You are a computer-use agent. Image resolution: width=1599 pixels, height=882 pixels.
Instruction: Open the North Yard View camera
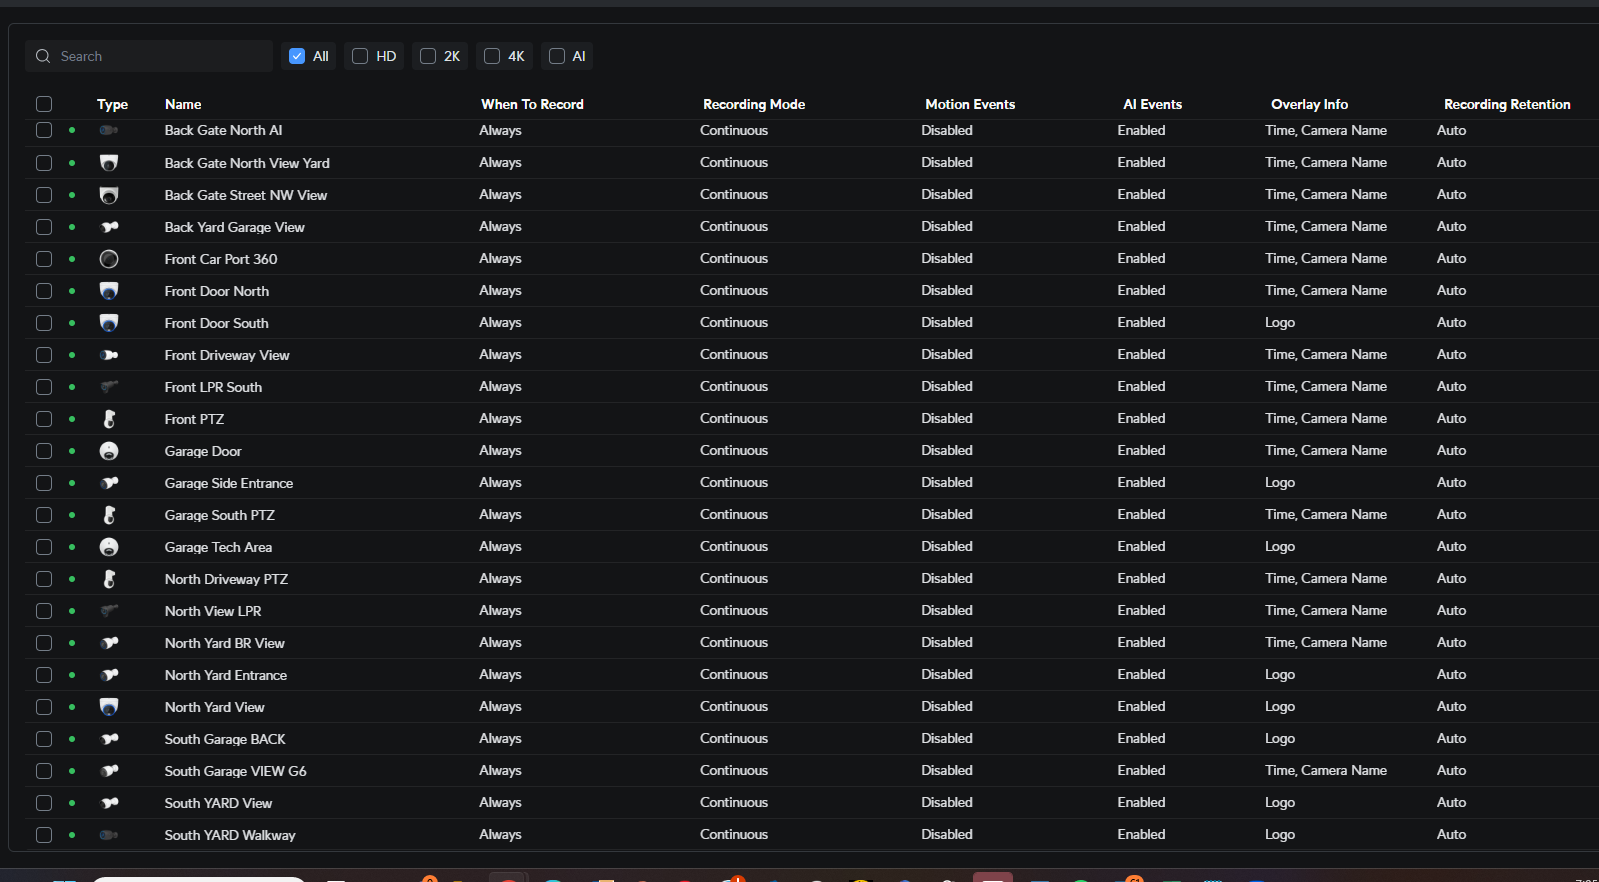click(214, 707)
